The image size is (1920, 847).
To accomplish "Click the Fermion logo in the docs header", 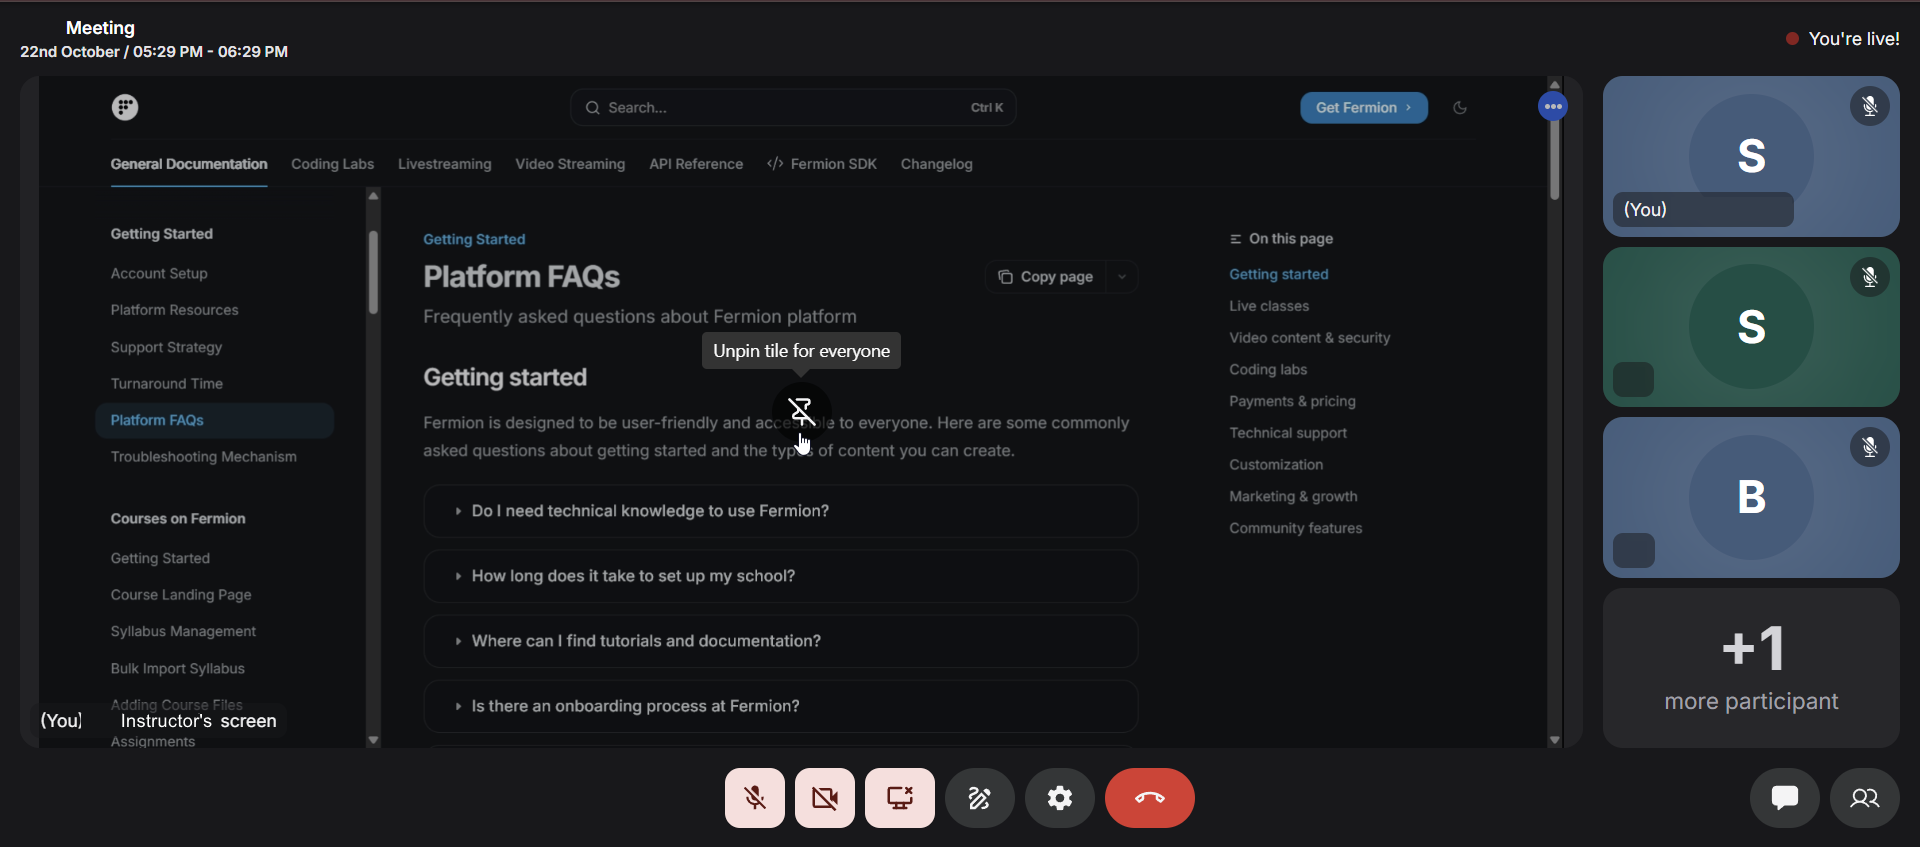I will [x=125, y=107].
